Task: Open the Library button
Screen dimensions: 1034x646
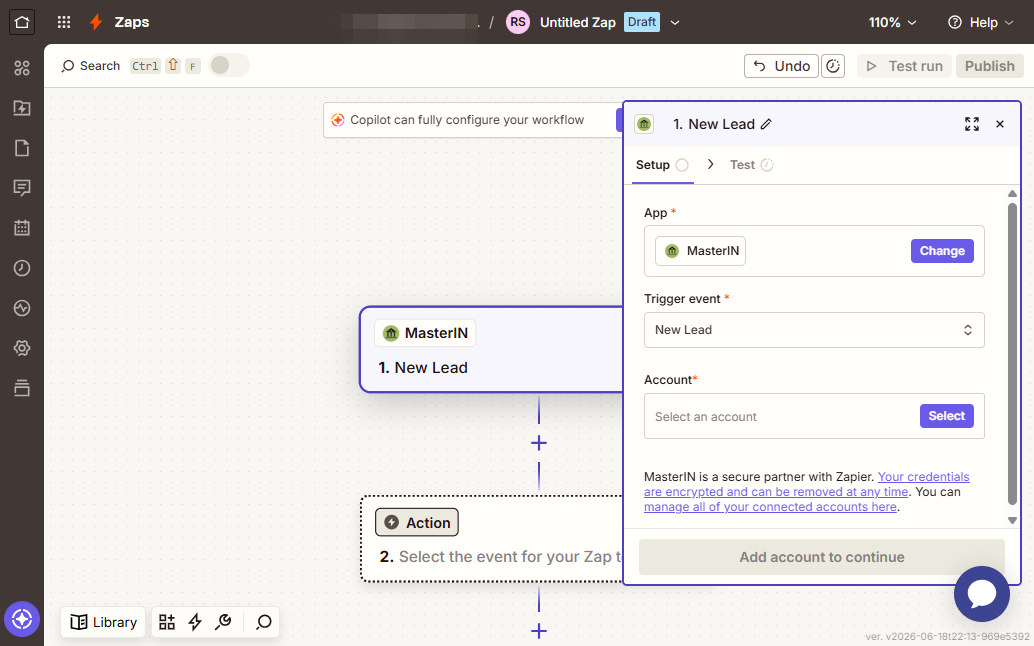Action: point(104,622)
